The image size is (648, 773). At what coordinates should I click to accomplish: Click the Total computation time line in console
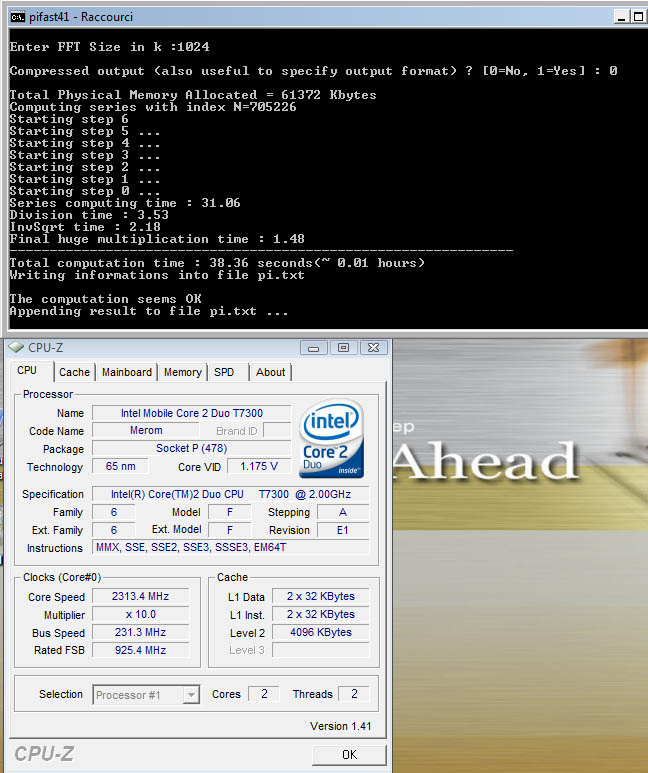217,263
